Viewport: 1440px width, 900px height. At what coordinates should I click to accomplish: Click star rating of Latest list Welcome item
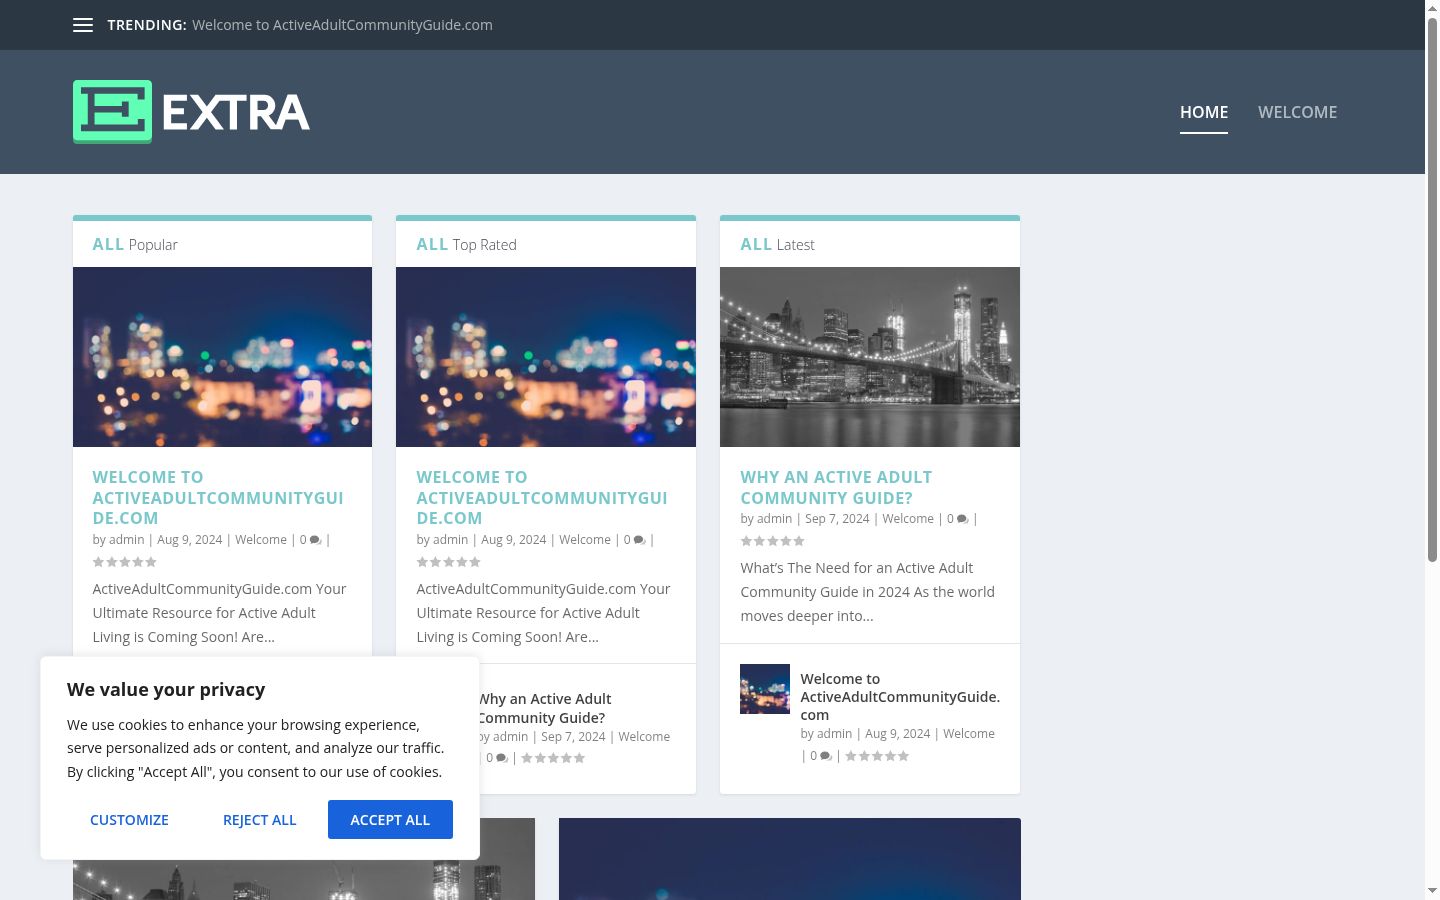coord(877,756)
